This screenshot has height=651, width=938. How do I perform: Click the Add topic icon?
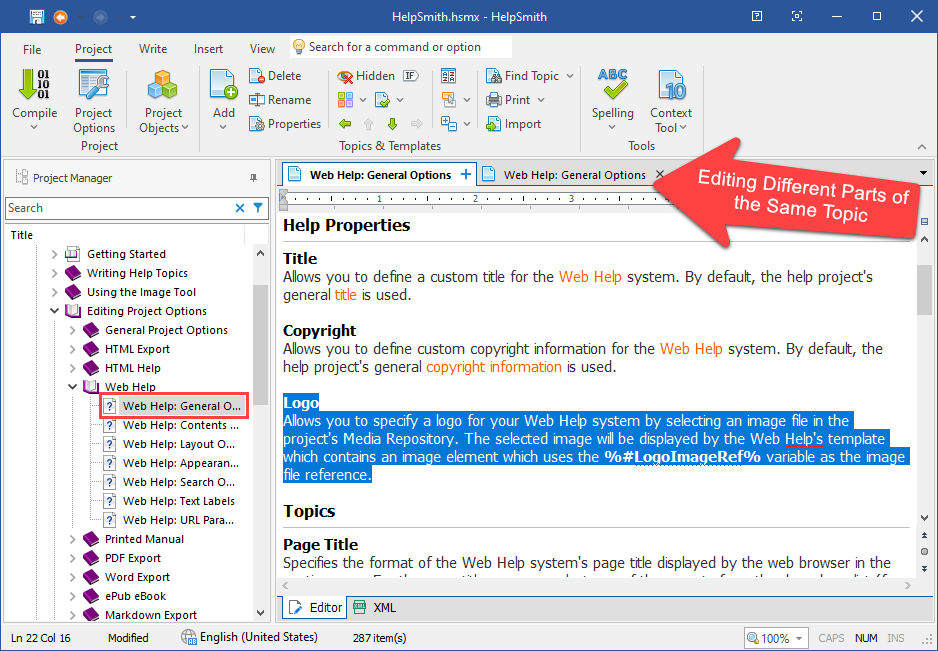click(x=224, y=85)
